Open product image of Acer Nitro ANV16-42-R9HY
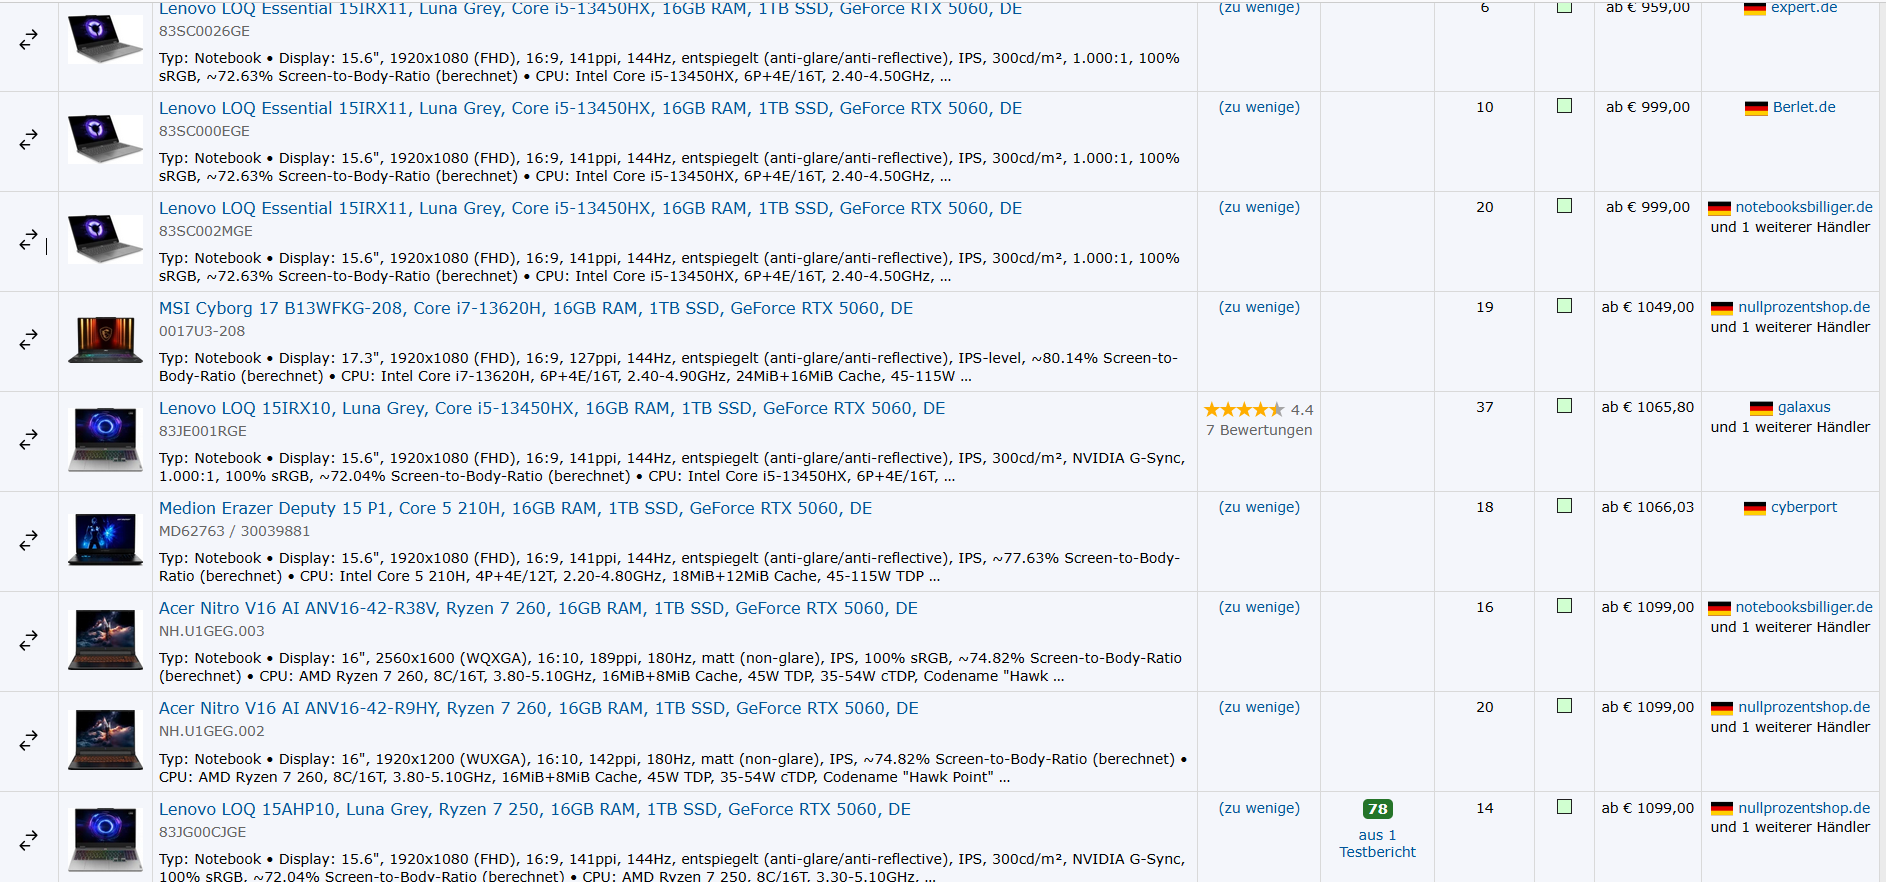The width and height of the screenshot is (1886, 882). (105, 740)
